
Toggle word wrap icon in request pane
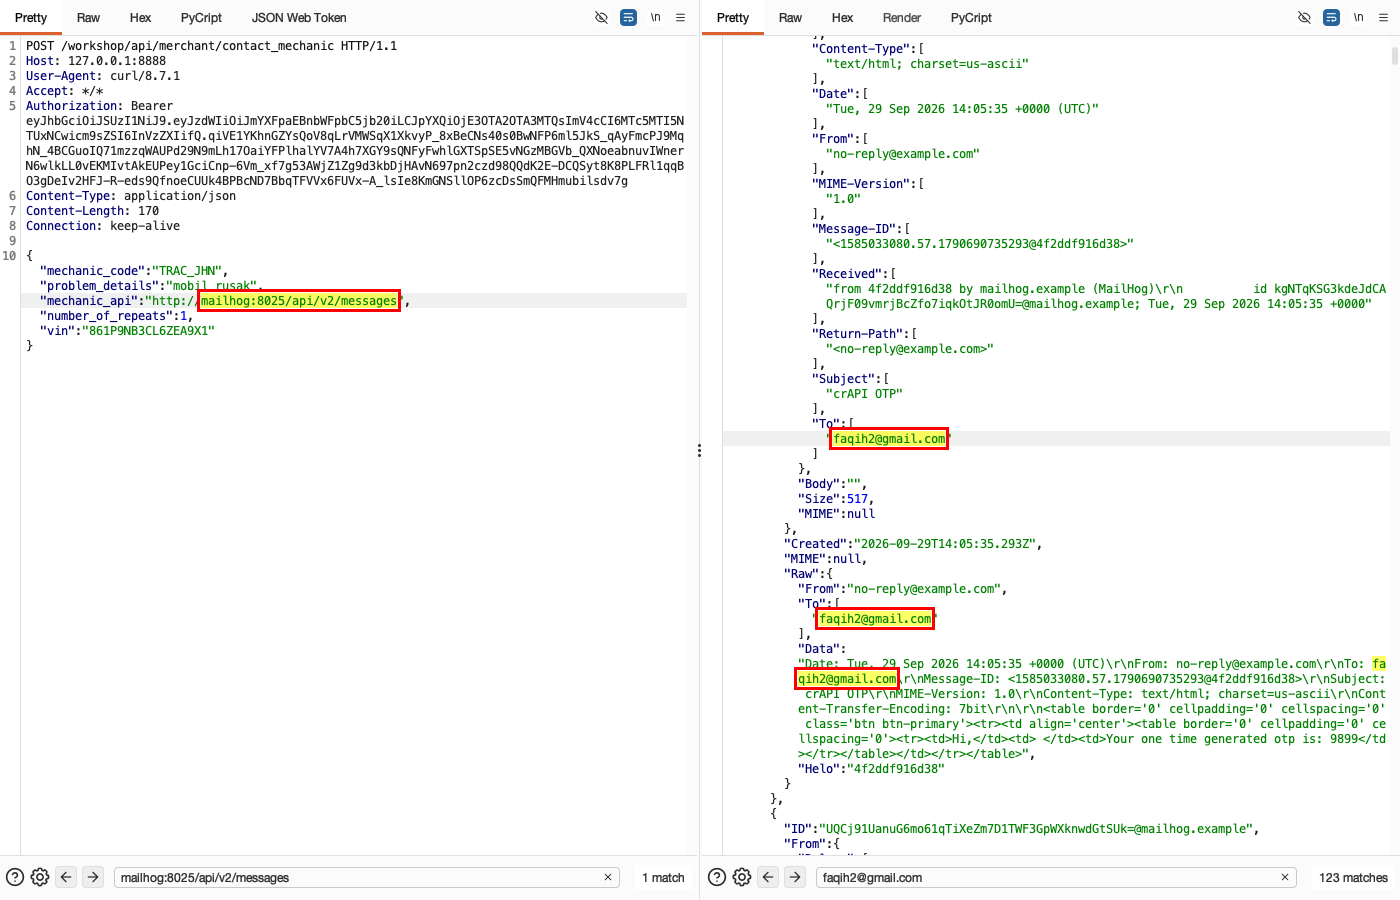(628, 18)
